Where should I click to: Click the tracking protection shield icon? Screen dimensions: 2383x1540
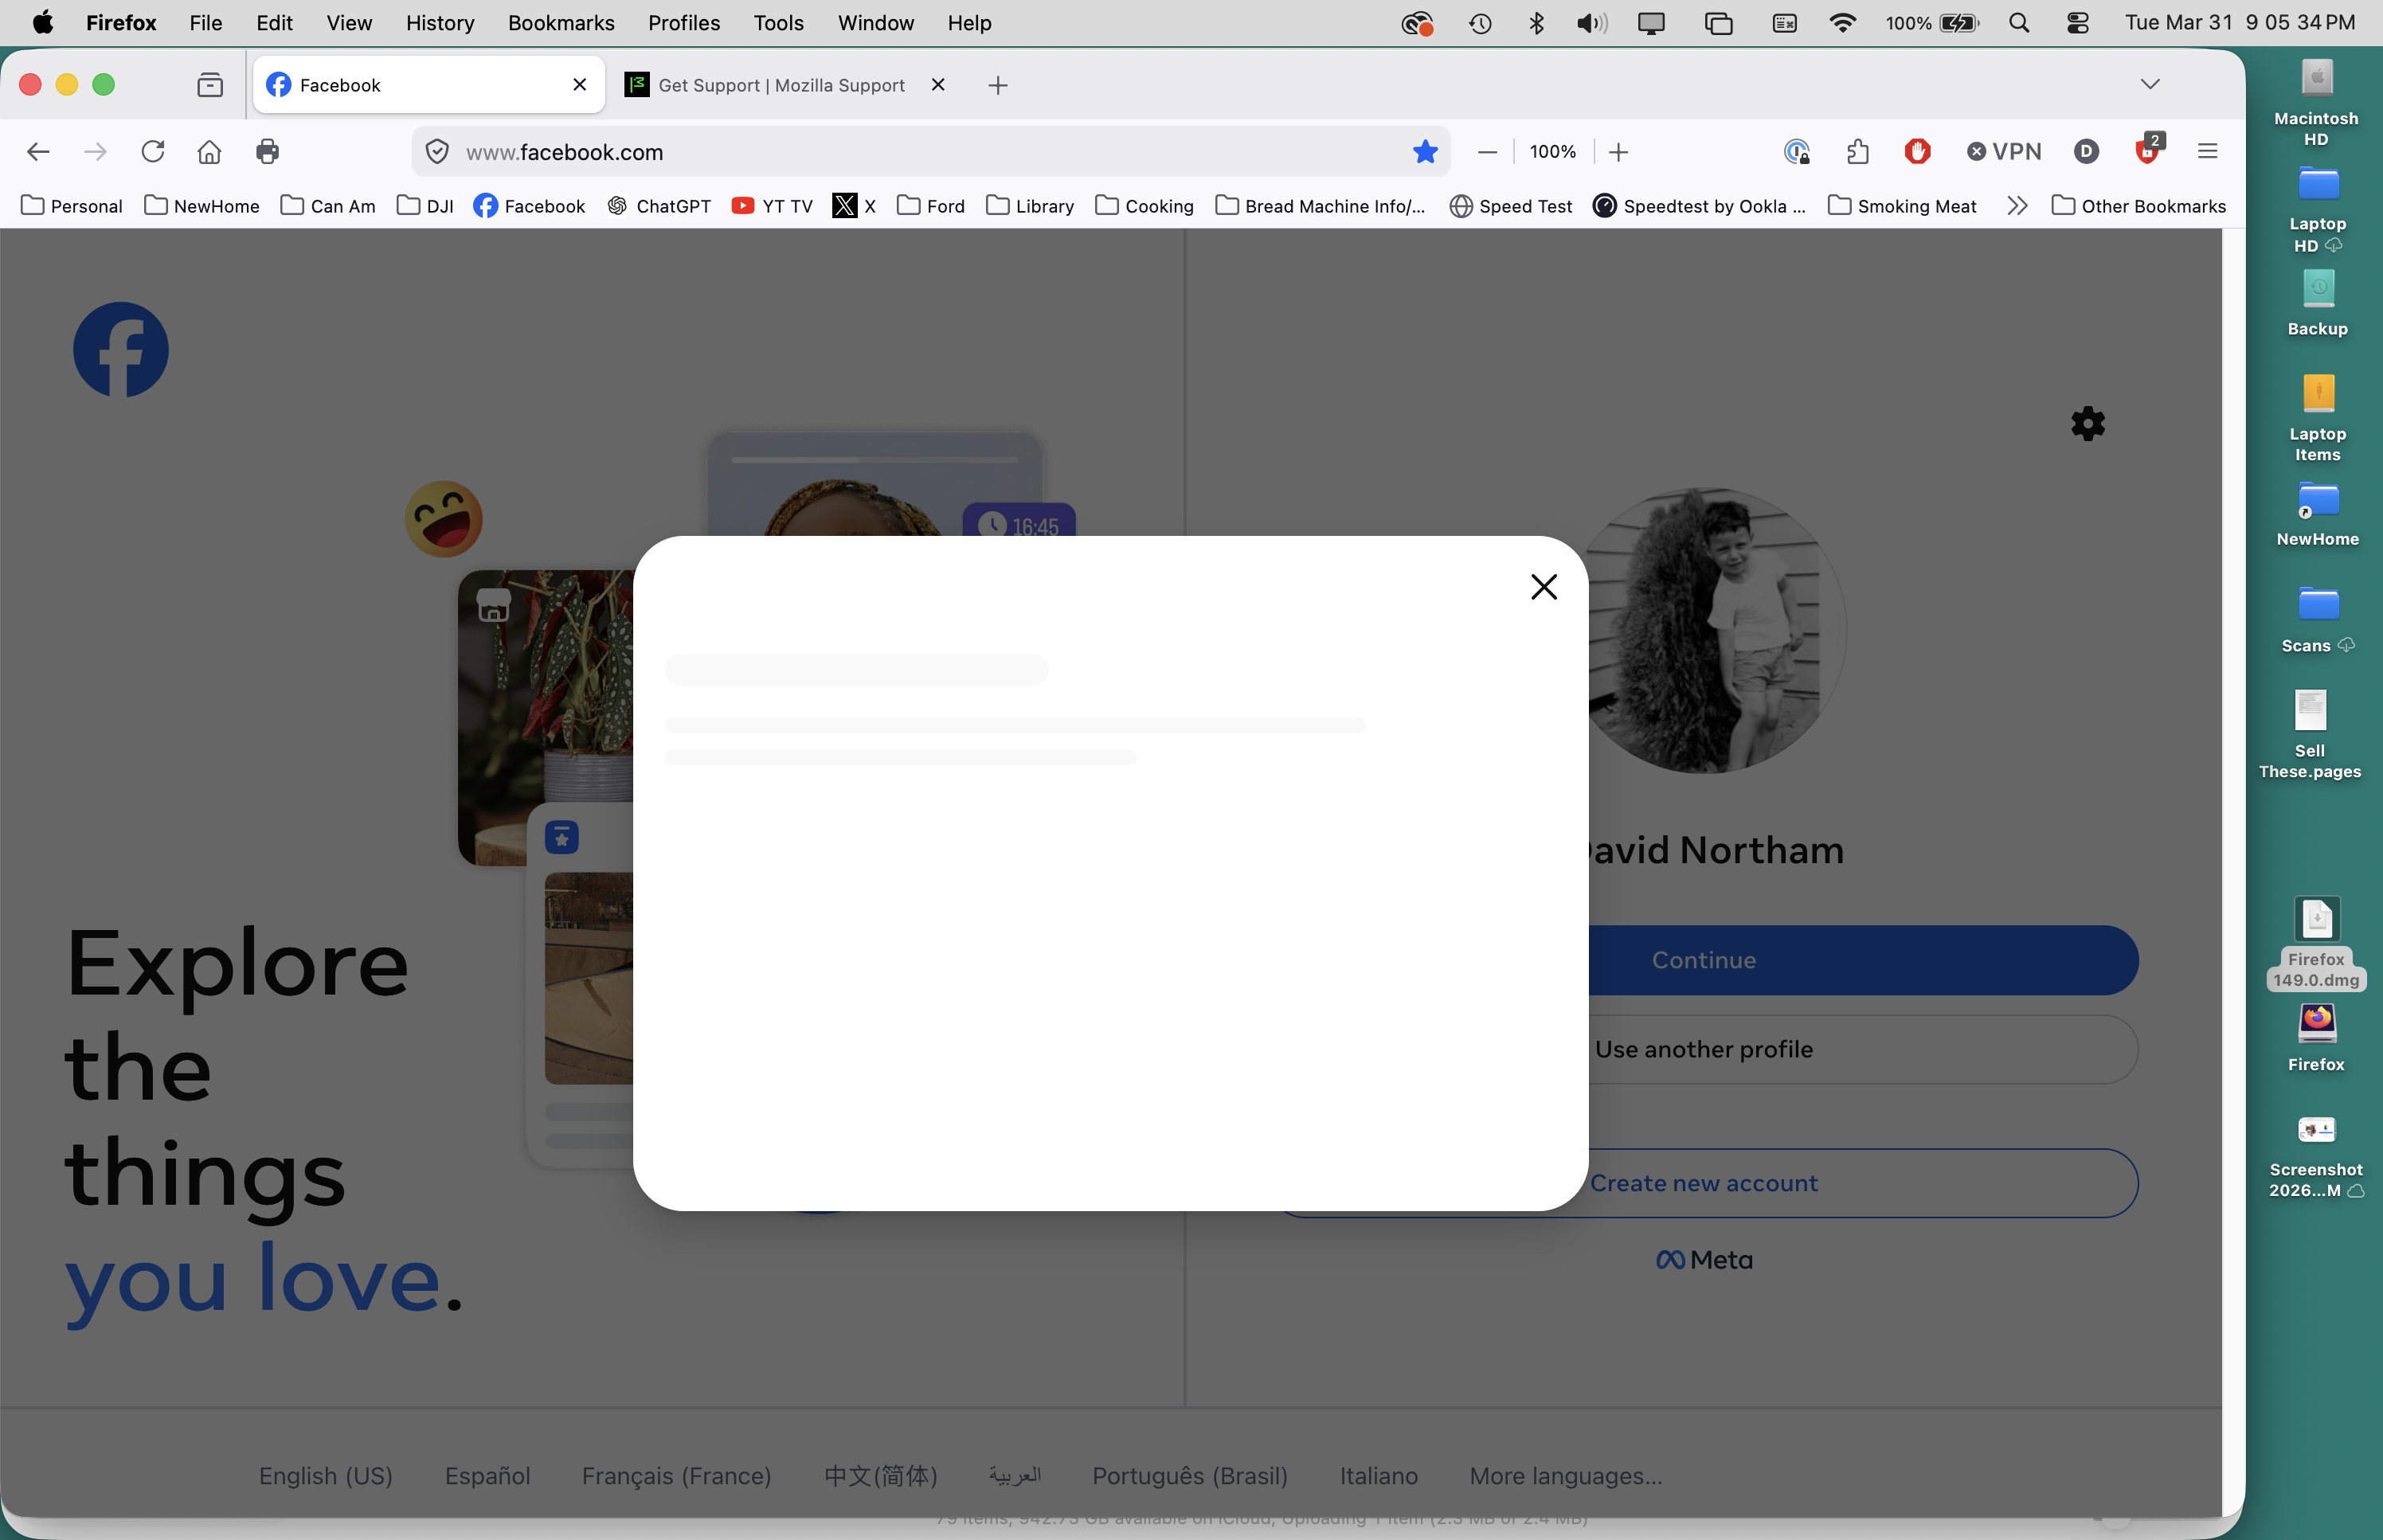437,152
